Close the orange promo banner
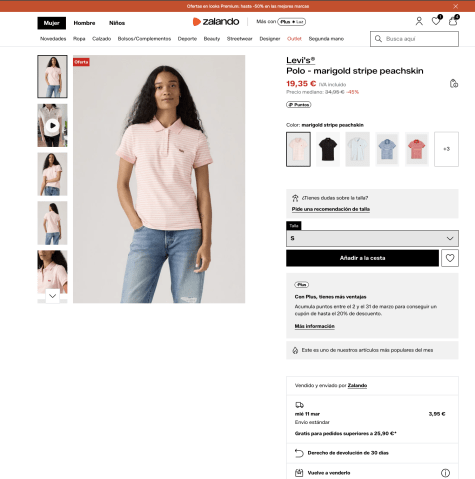The width and height of the screenshot is (475, 479). tap(455, 6)
